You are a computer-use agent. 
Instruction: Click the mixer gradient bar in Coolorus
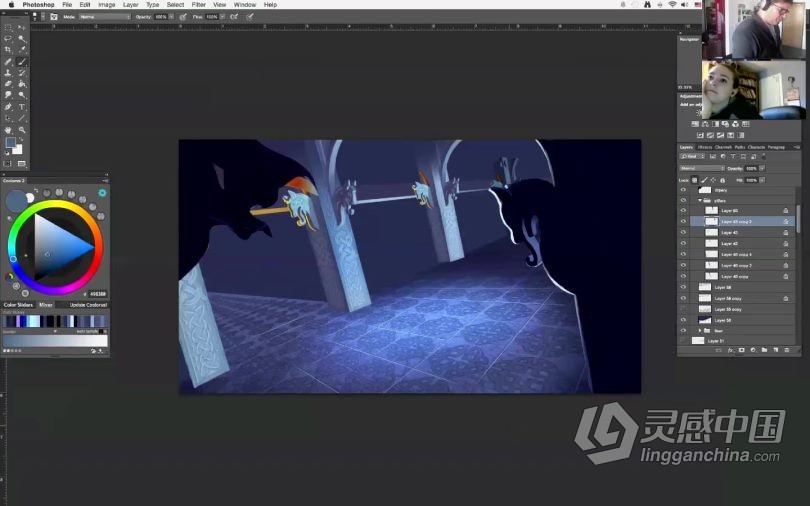click(55, 340)
